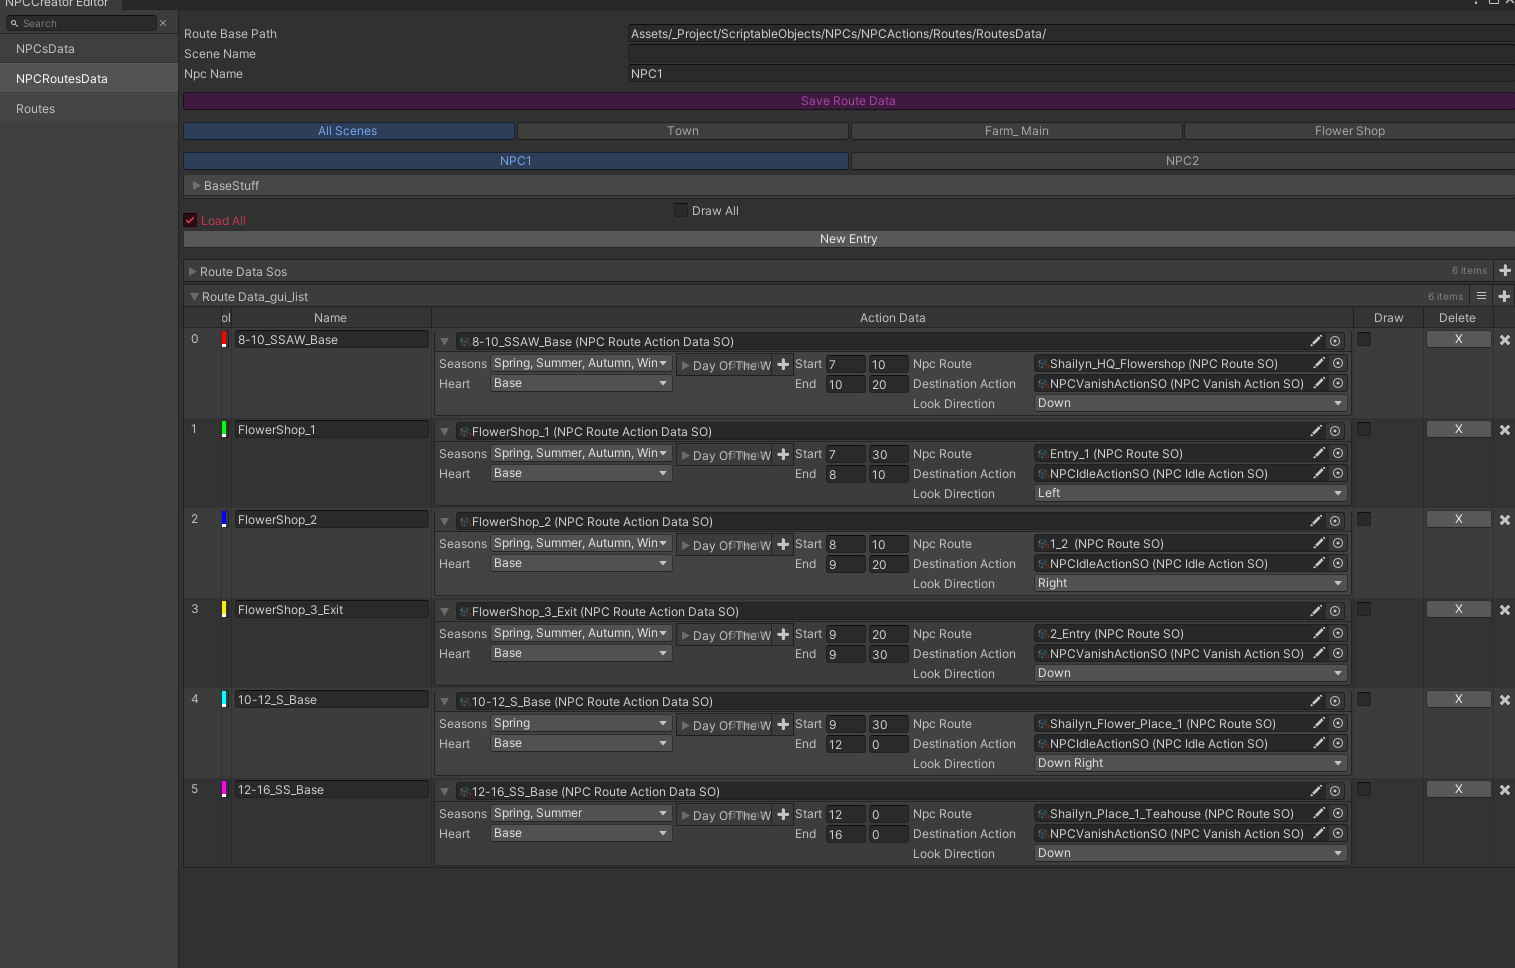Click the X delete button for FlowerShop_3_Exit
Image resolution: width=1515 pixels, height=968 pixels.
pos(1458,609)
